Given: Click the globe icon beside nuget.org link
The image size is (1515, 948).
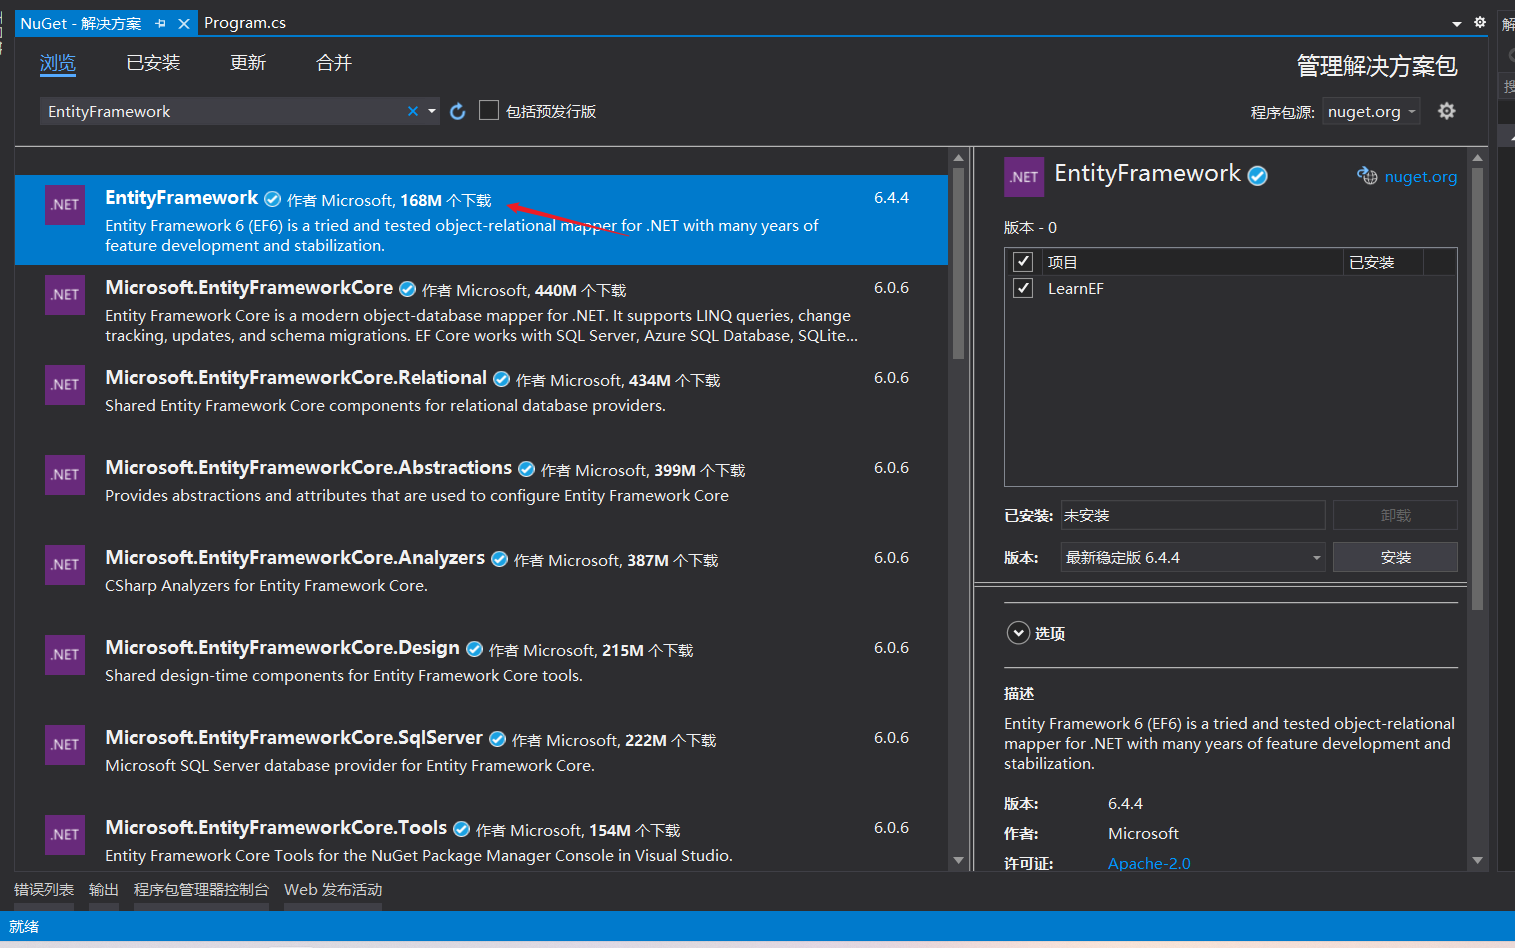Looking at the screenshot, I should (x=1367, y=176).
